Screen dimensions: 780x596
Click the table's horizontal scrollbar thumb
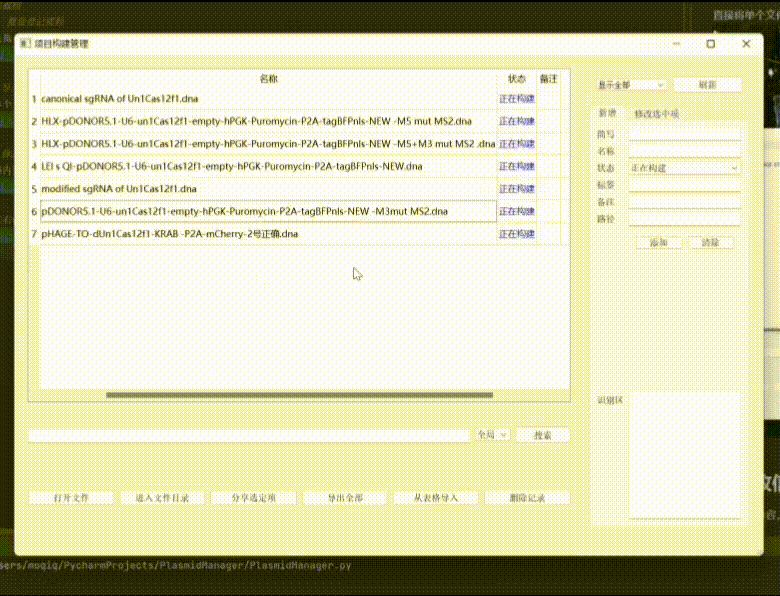click(299, 395)
